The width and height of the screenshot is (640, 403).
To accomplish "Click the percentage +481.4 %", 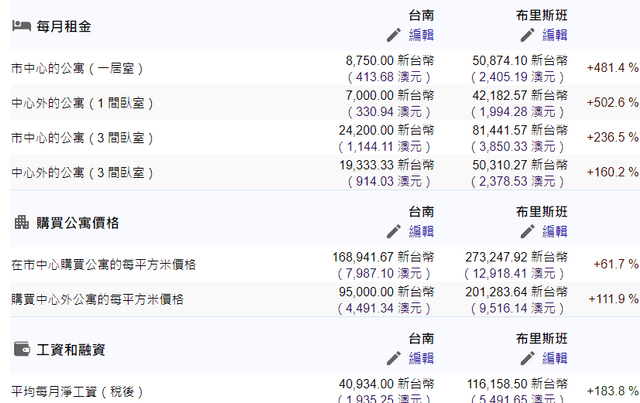I will coord(613,68).
